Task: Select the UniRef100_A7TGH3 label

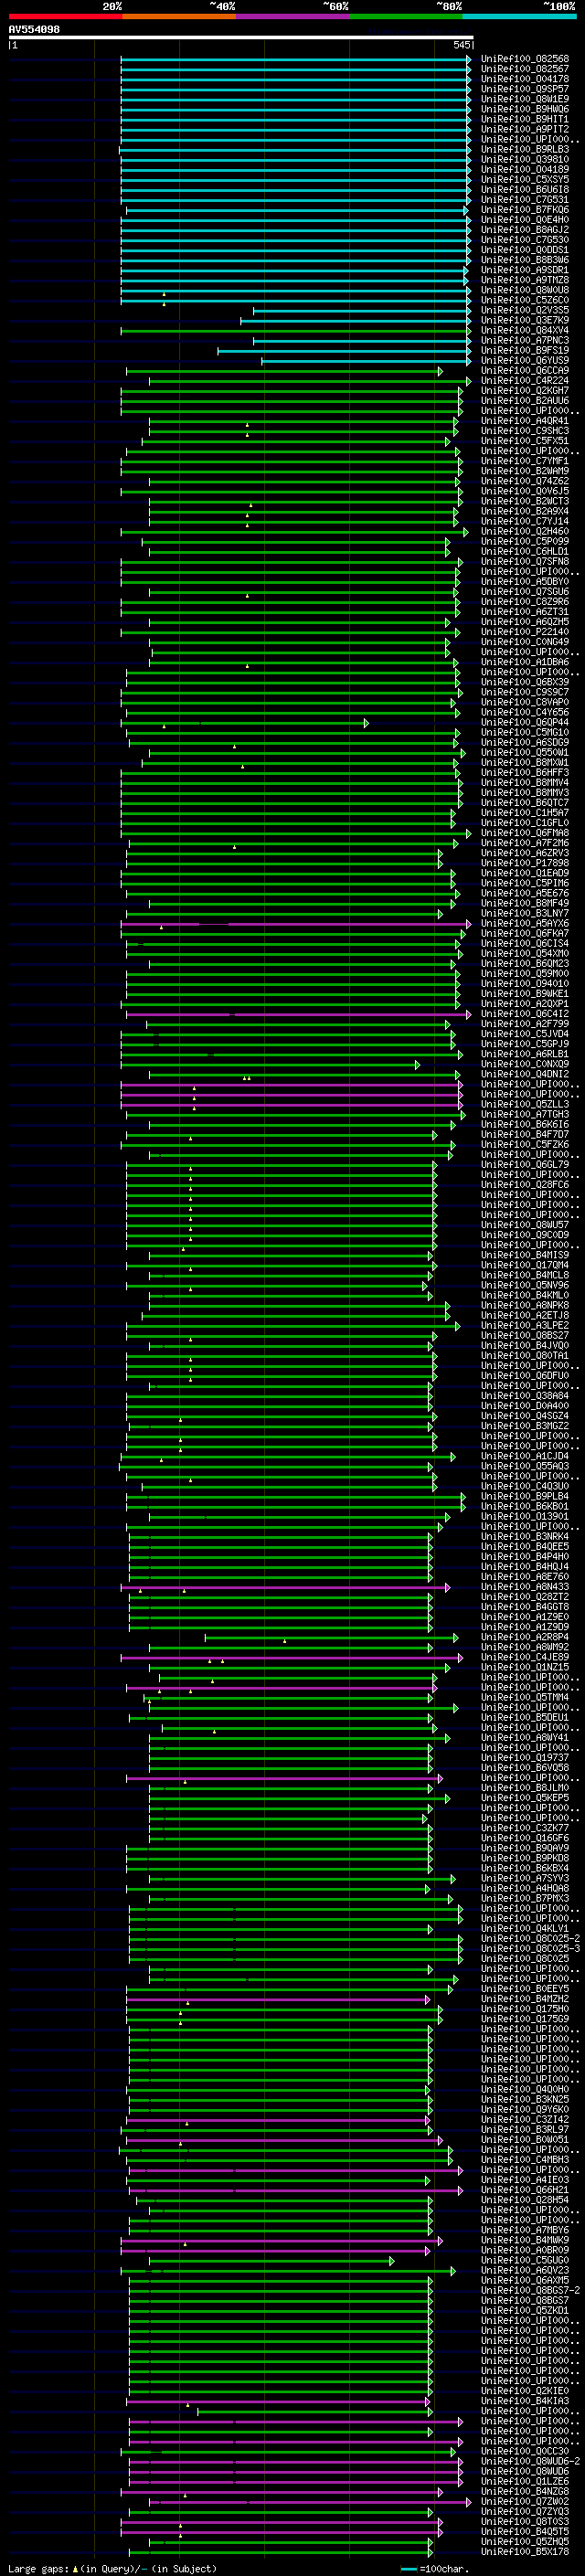Action: [x=524, y=1115]
